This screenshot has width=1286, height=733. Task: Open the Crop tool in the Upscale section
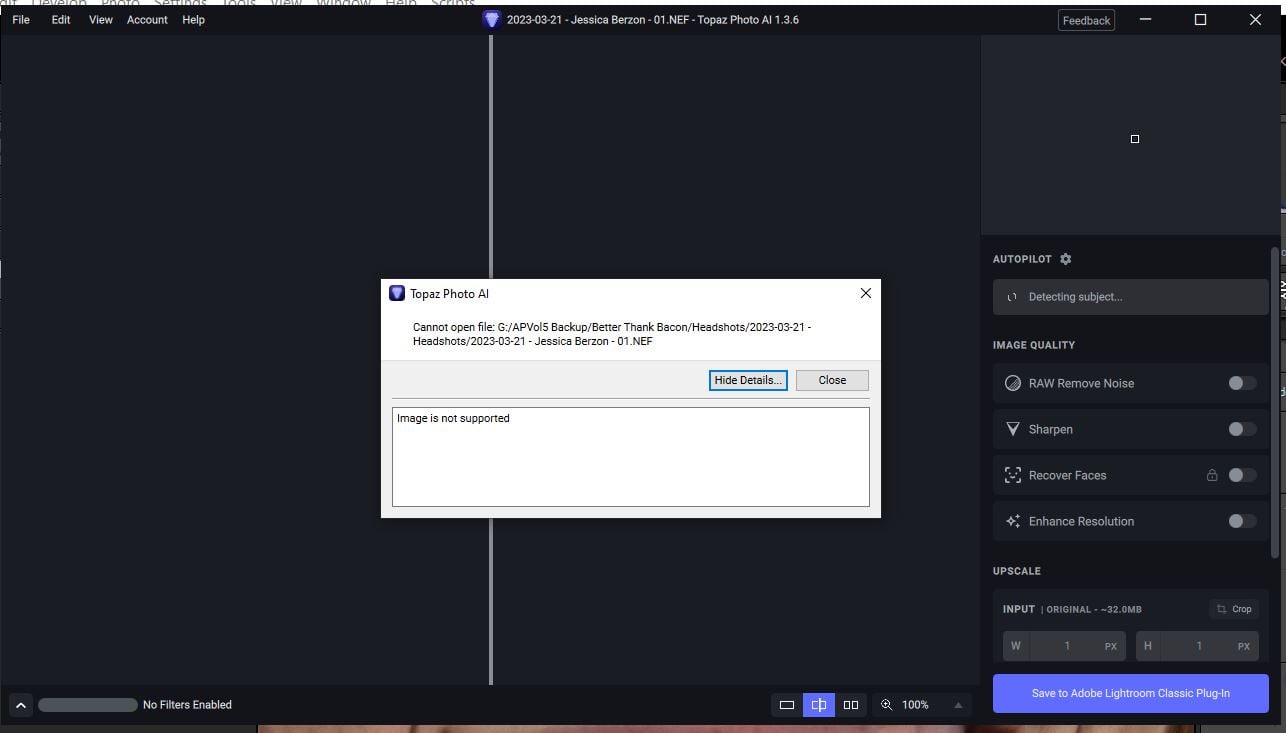tap(1233, 609)
